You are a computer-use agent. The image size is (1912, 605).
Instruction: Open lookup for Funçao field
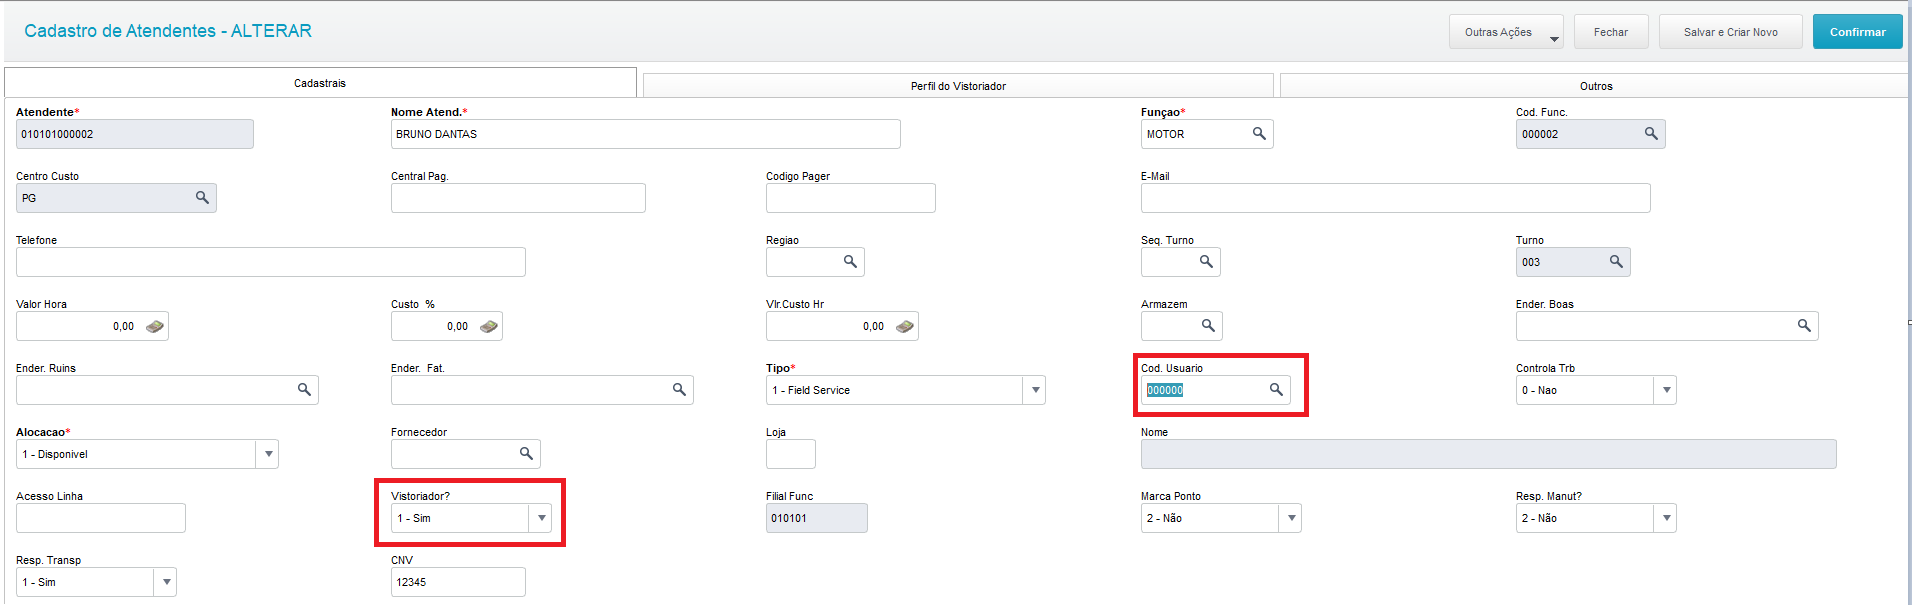click(1259, 133)
